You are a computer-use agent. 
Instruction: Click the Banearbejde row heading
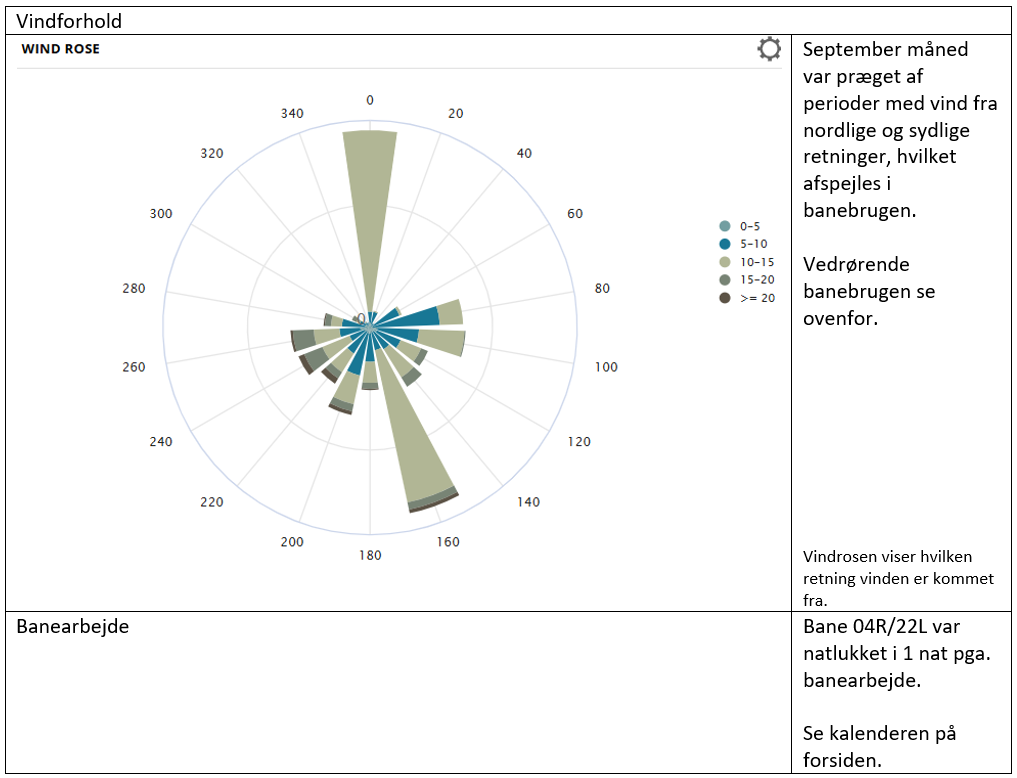[73, 628]
